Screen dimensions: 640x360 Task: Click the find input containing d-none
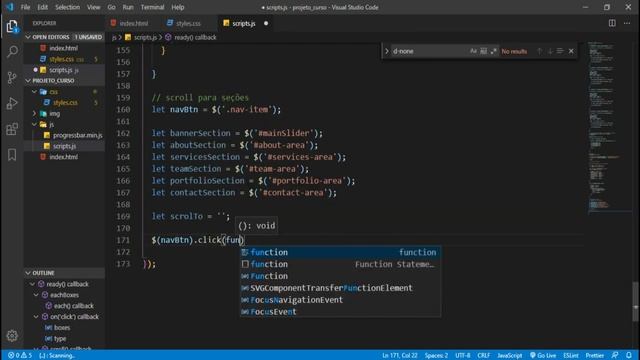pos(429,51)
